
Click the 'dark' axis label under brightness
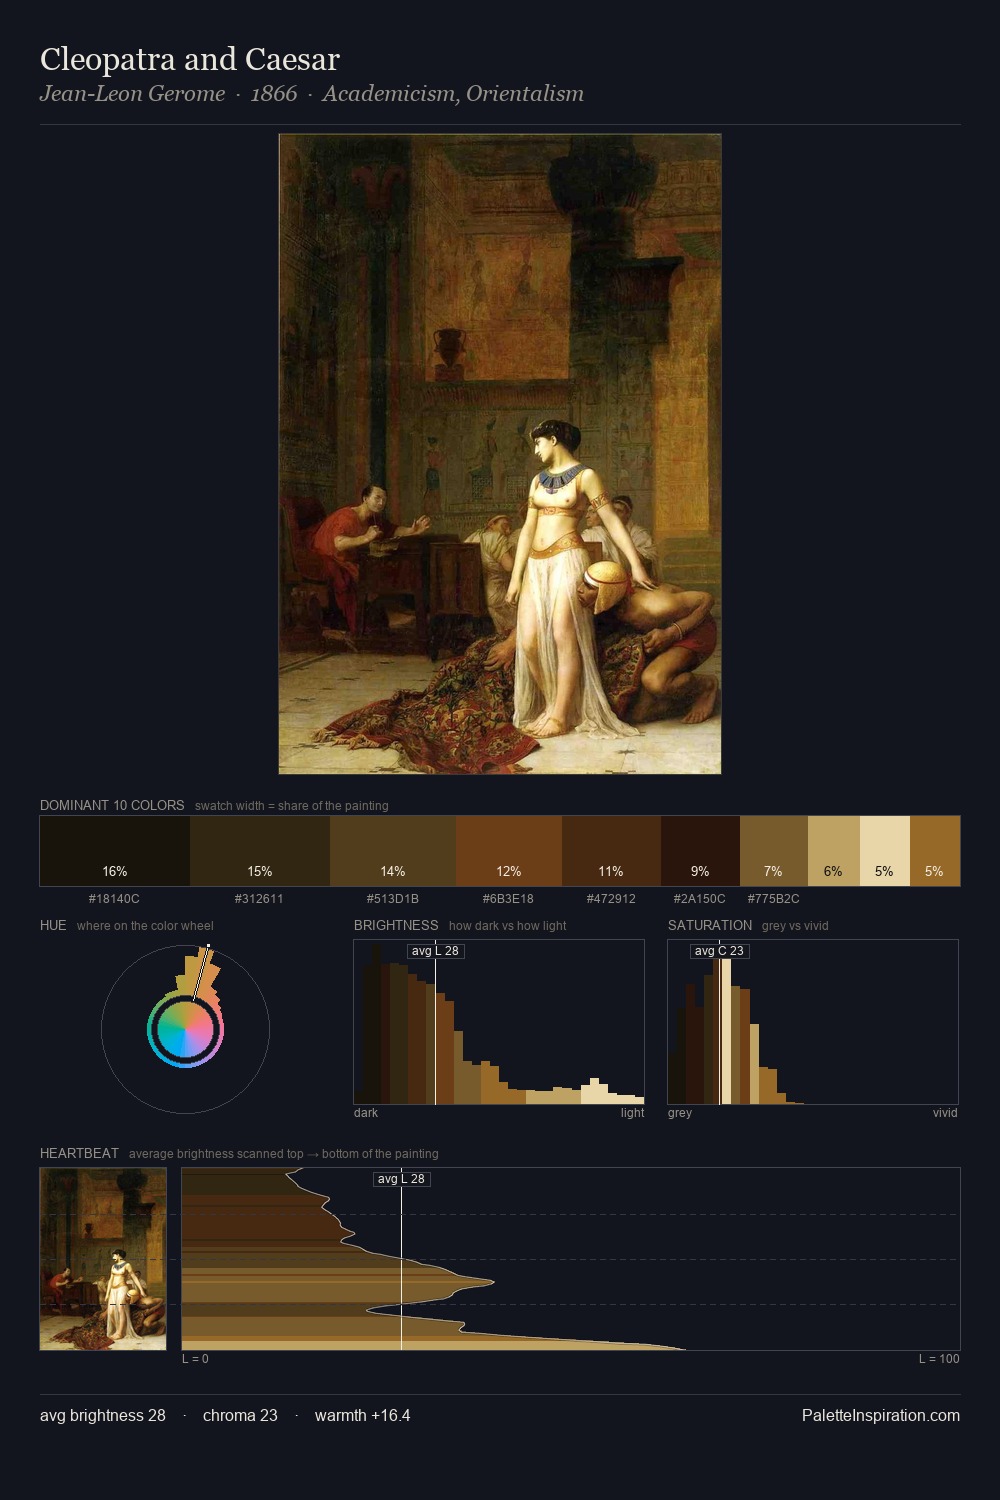pos(366,1113)
